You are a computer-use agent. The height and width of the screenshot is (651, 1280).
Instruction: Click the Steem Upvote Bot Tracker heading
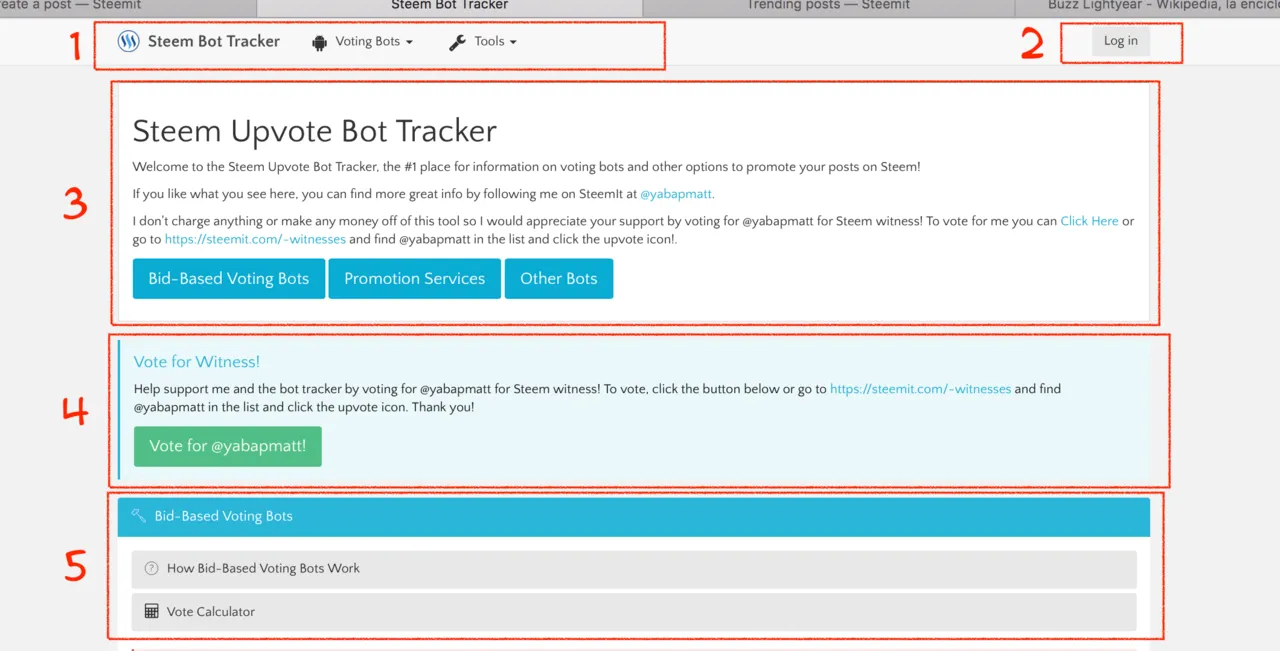pos(315,131)
